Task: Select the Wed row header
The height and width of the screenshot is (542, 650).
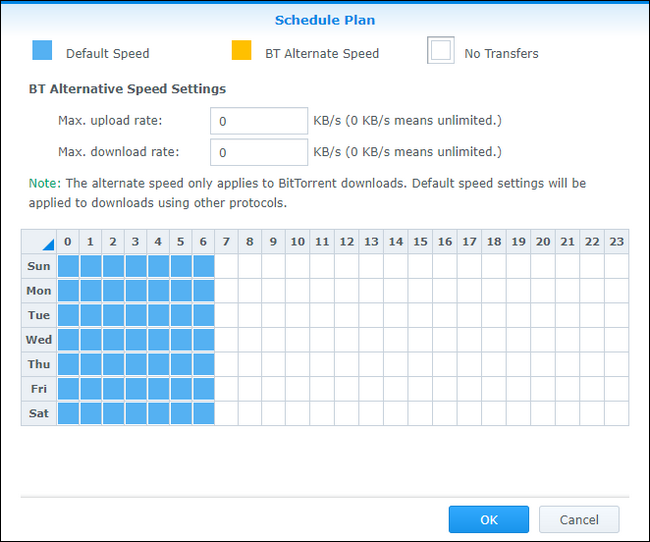Action: 39,340
